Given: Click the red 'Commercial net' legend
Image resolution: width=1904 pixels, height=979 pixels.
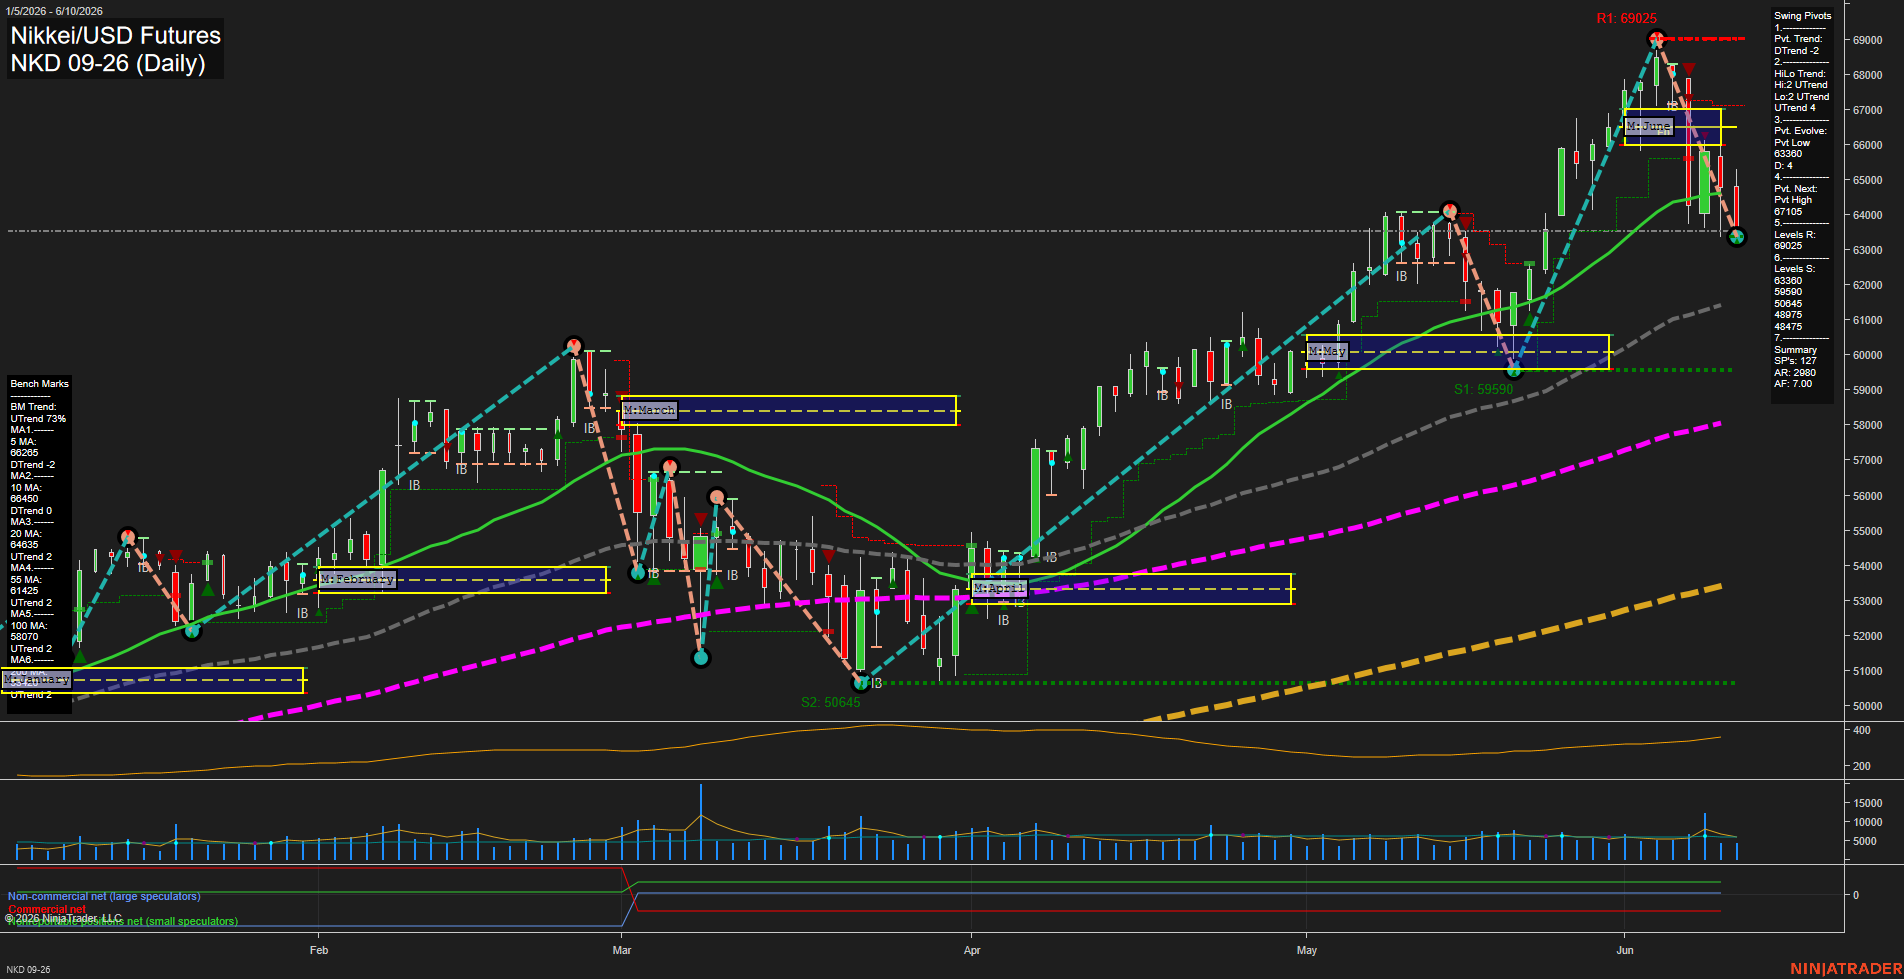Looking at the screenshot, I should point(47,909).
